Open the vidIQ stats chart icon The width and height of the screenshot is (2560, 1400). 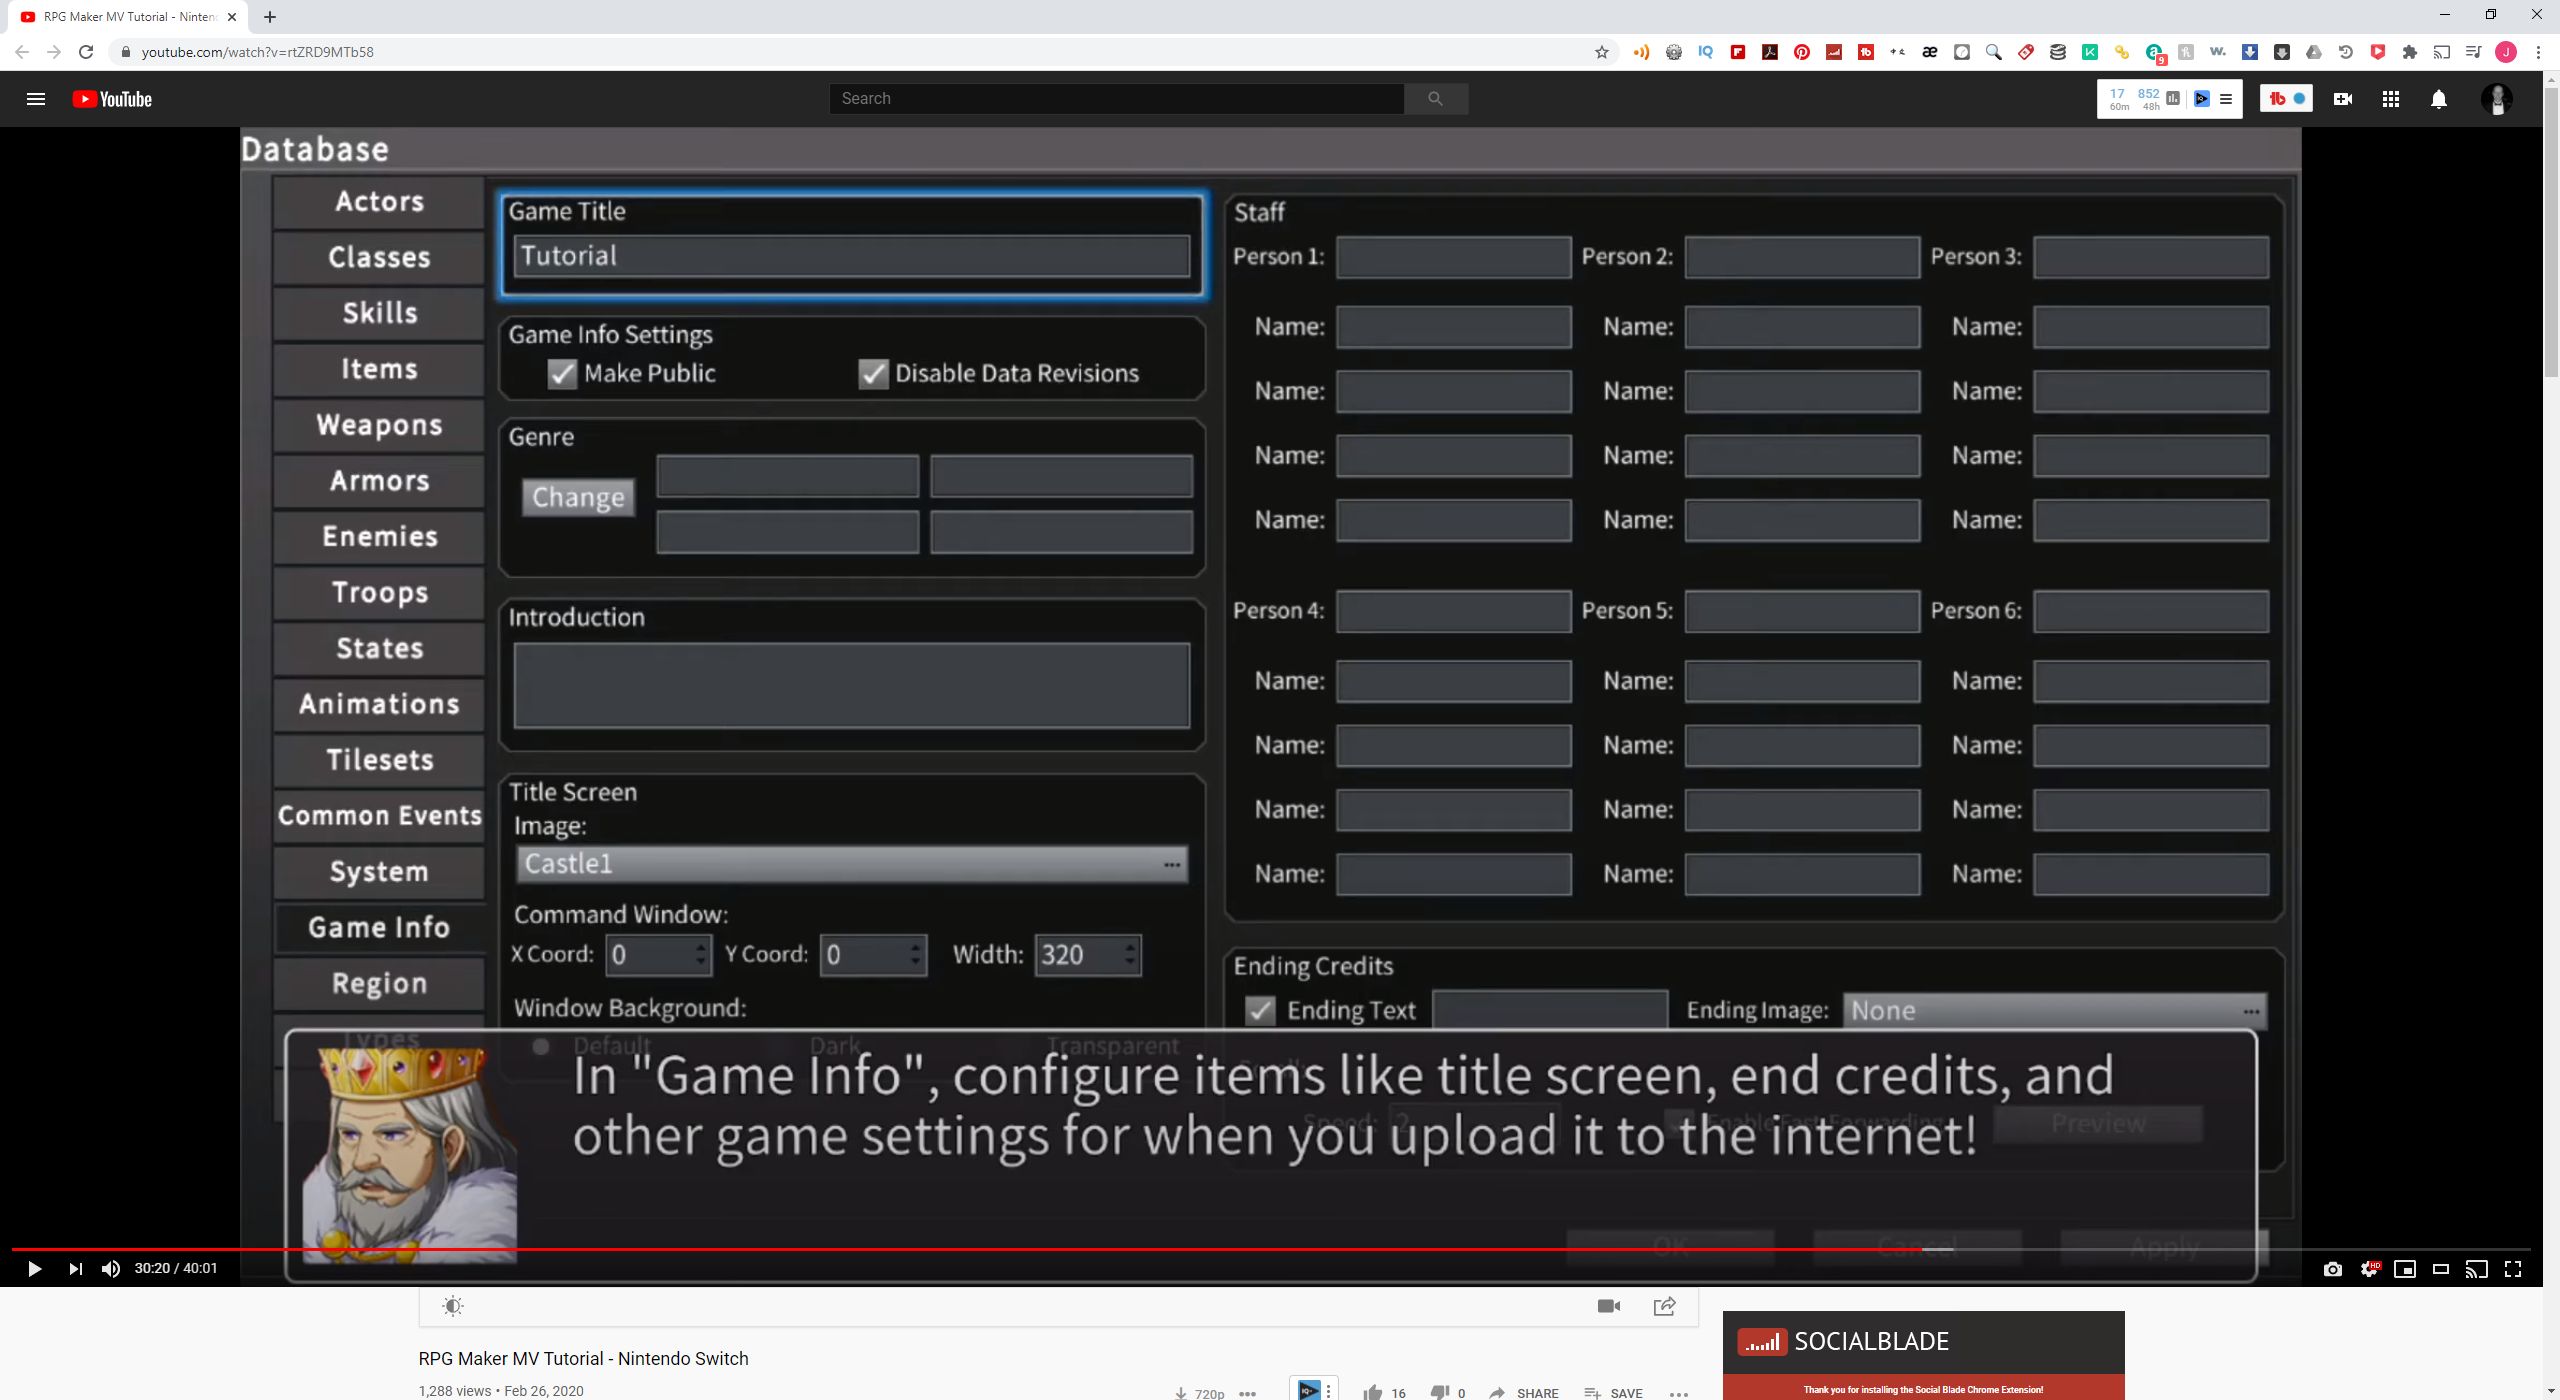pyautogui.click(x=2173, y=98)
